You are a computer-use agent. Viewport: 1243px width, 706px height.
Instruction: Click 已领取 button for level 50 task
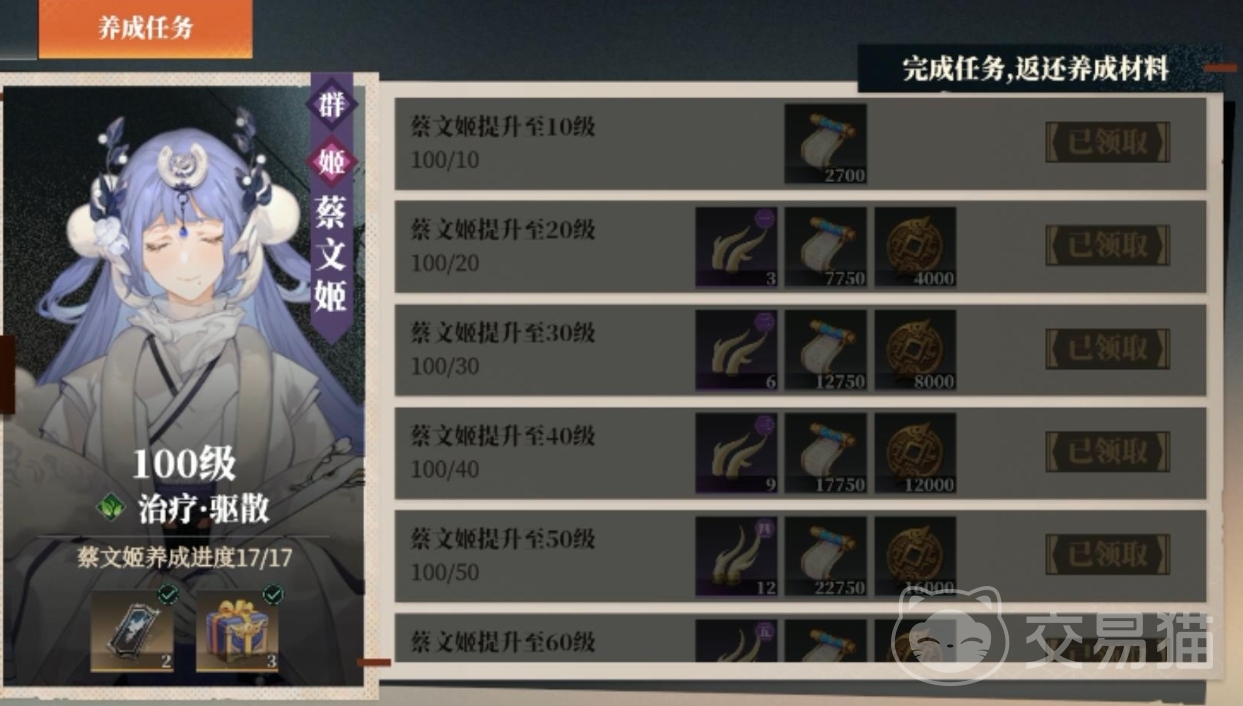(x=1107, y=554)
